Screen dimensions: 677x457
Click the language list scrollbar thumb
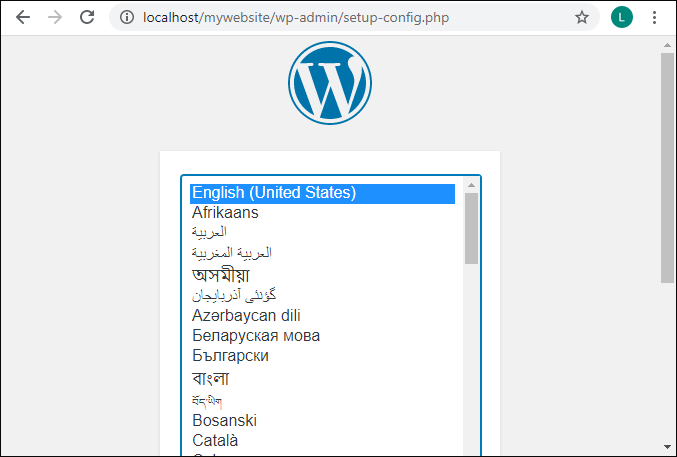(x=471, y=228)
